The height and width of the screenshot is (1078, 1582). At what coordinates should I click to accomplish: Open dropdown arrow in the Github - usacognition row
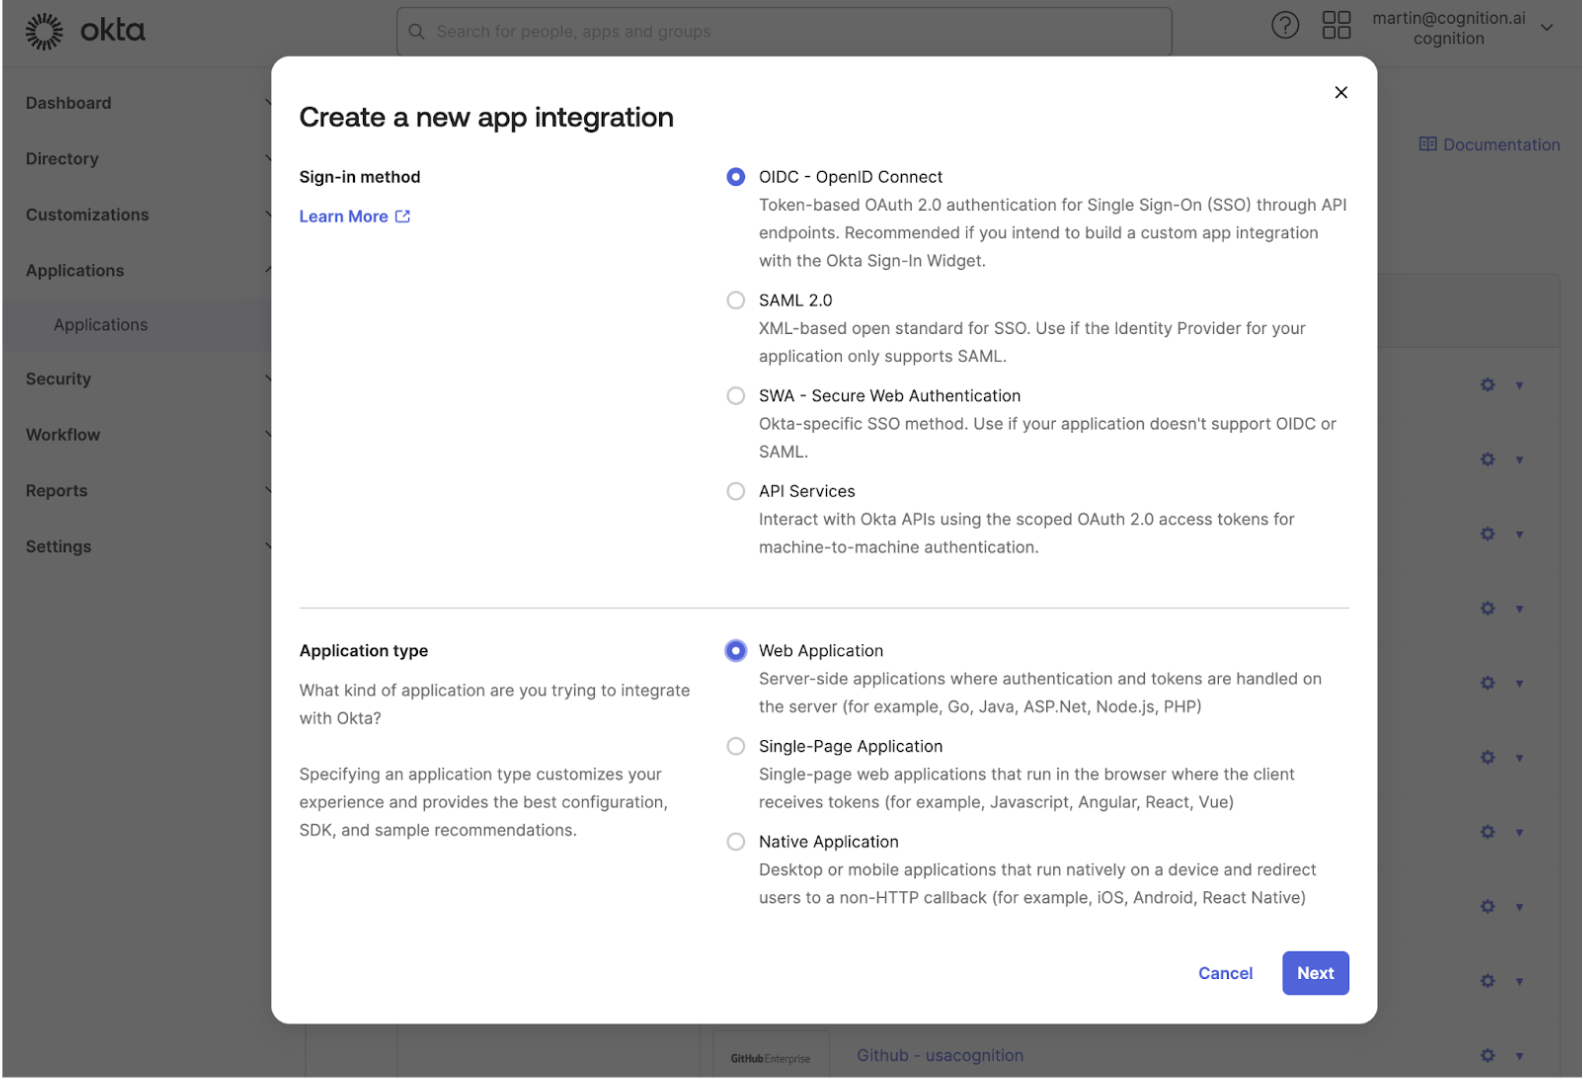[x=1519, y=1056]
